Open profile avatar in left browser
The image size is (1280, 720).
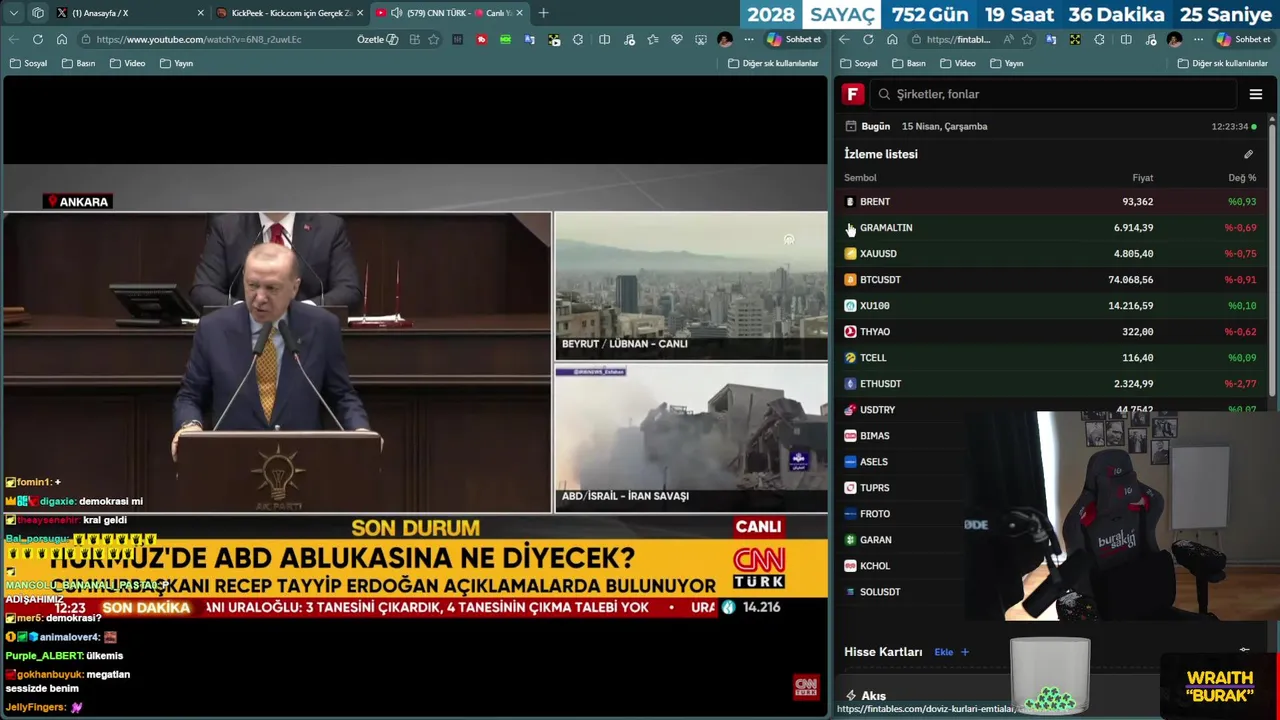pyautogui.click(x=725, y=39)
